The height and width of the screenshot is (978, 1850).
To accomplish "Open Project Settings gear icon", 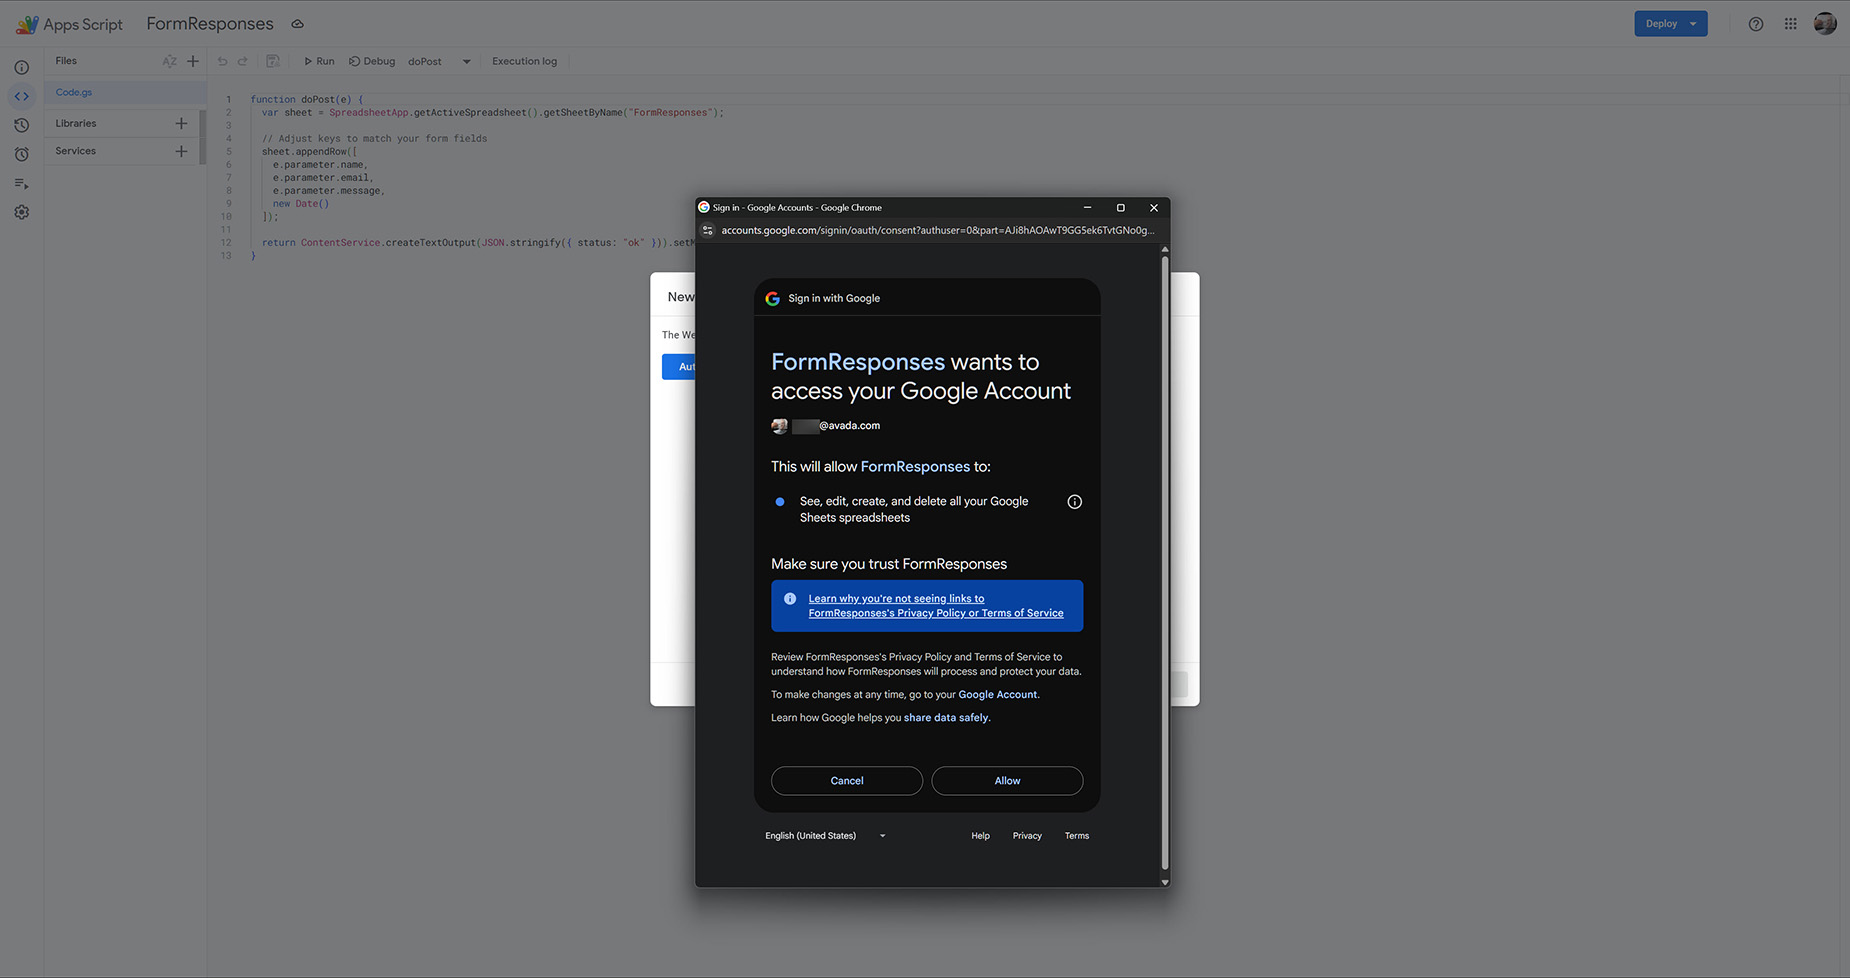I will point(22,213).
